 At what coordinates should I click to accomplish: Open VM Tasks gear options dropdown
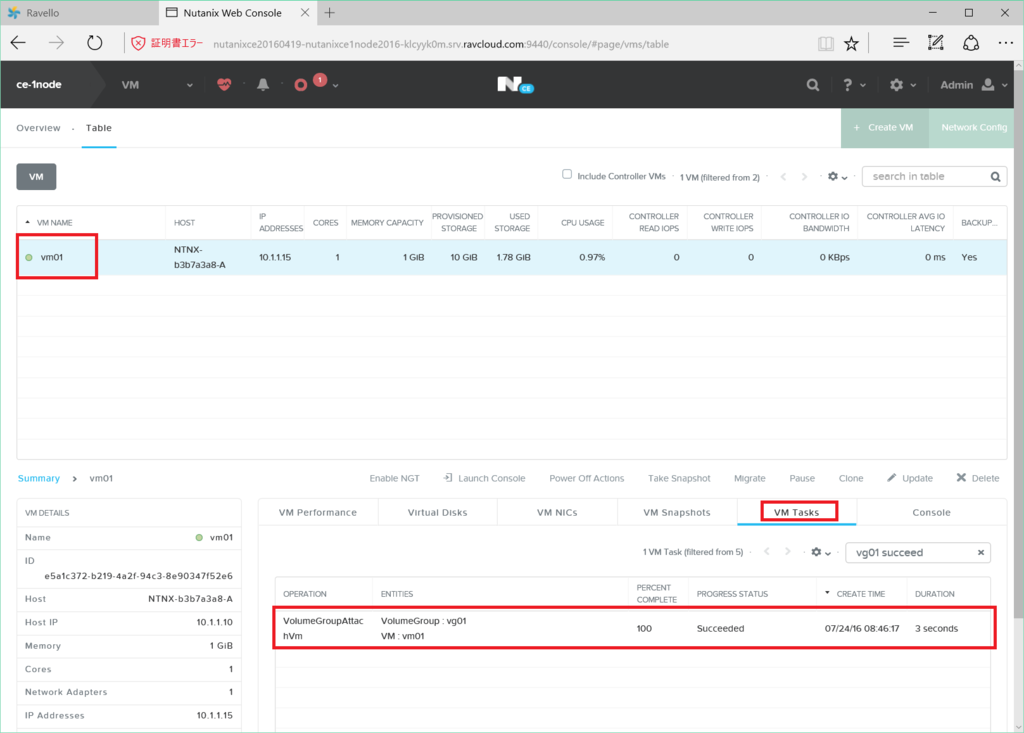[821, 552]
